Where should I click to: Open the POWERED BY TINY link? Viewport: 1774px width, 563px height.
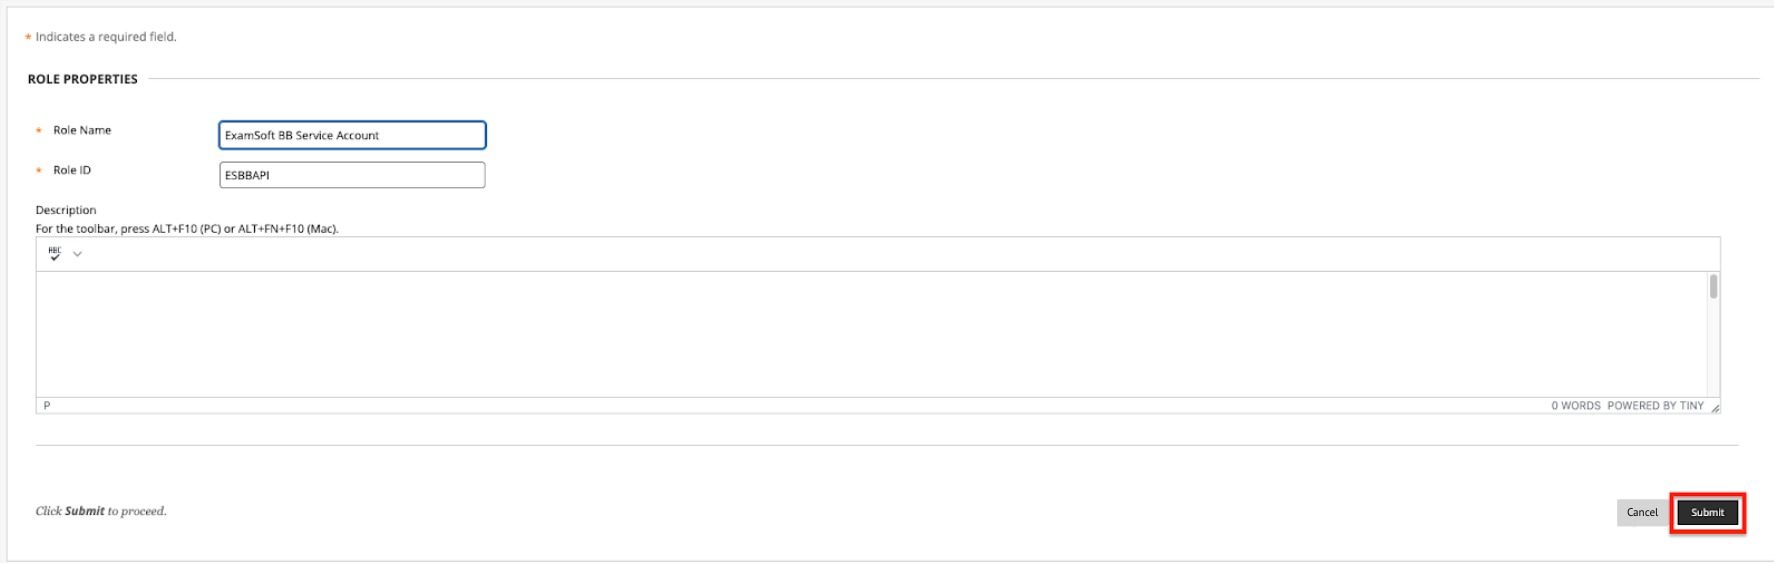point(1655,406)
